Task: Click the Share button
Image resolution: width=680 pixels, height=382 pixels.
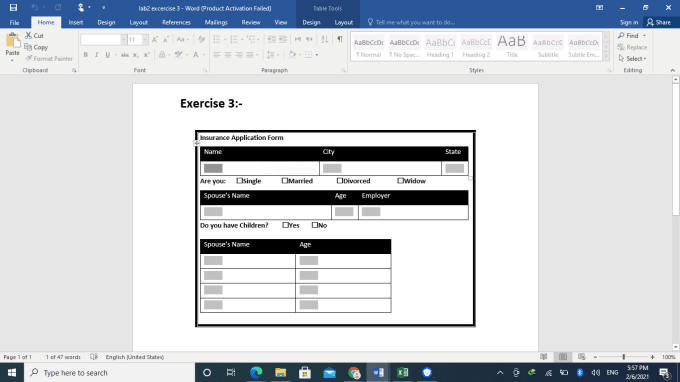Action: click(658, 22)
